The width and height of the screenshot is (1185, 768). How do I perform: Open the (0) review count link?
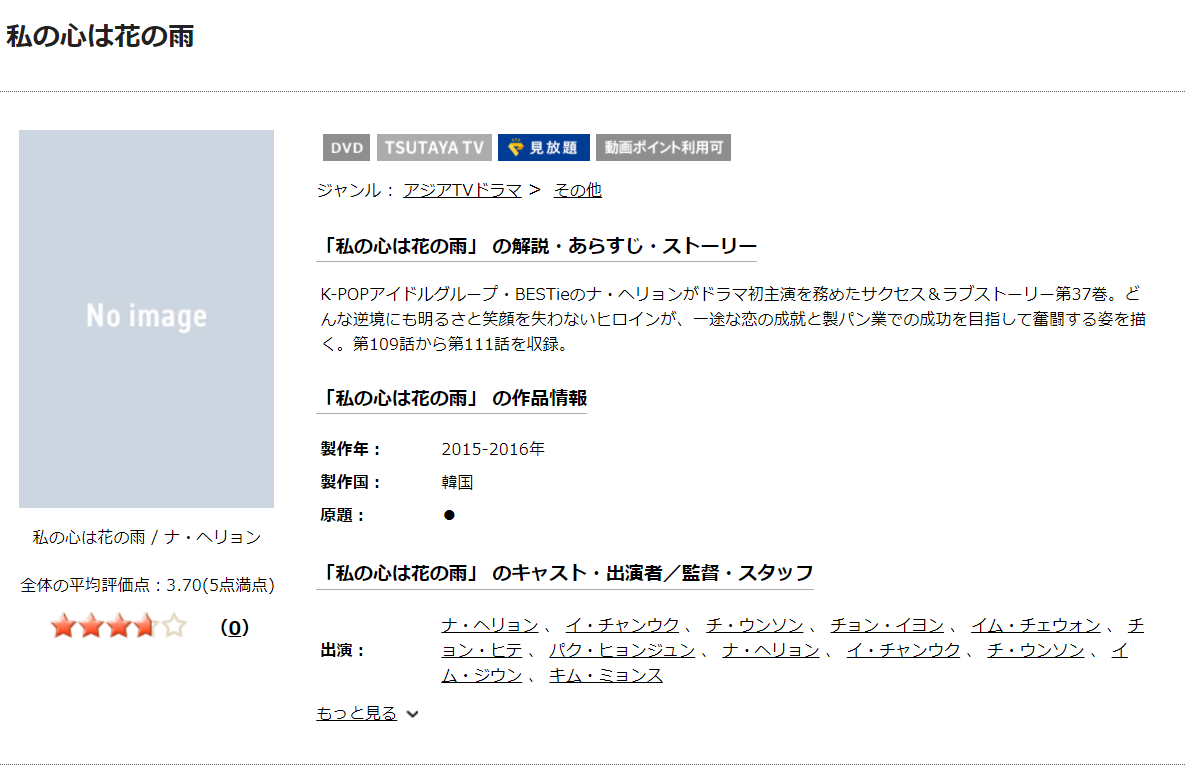233,628
